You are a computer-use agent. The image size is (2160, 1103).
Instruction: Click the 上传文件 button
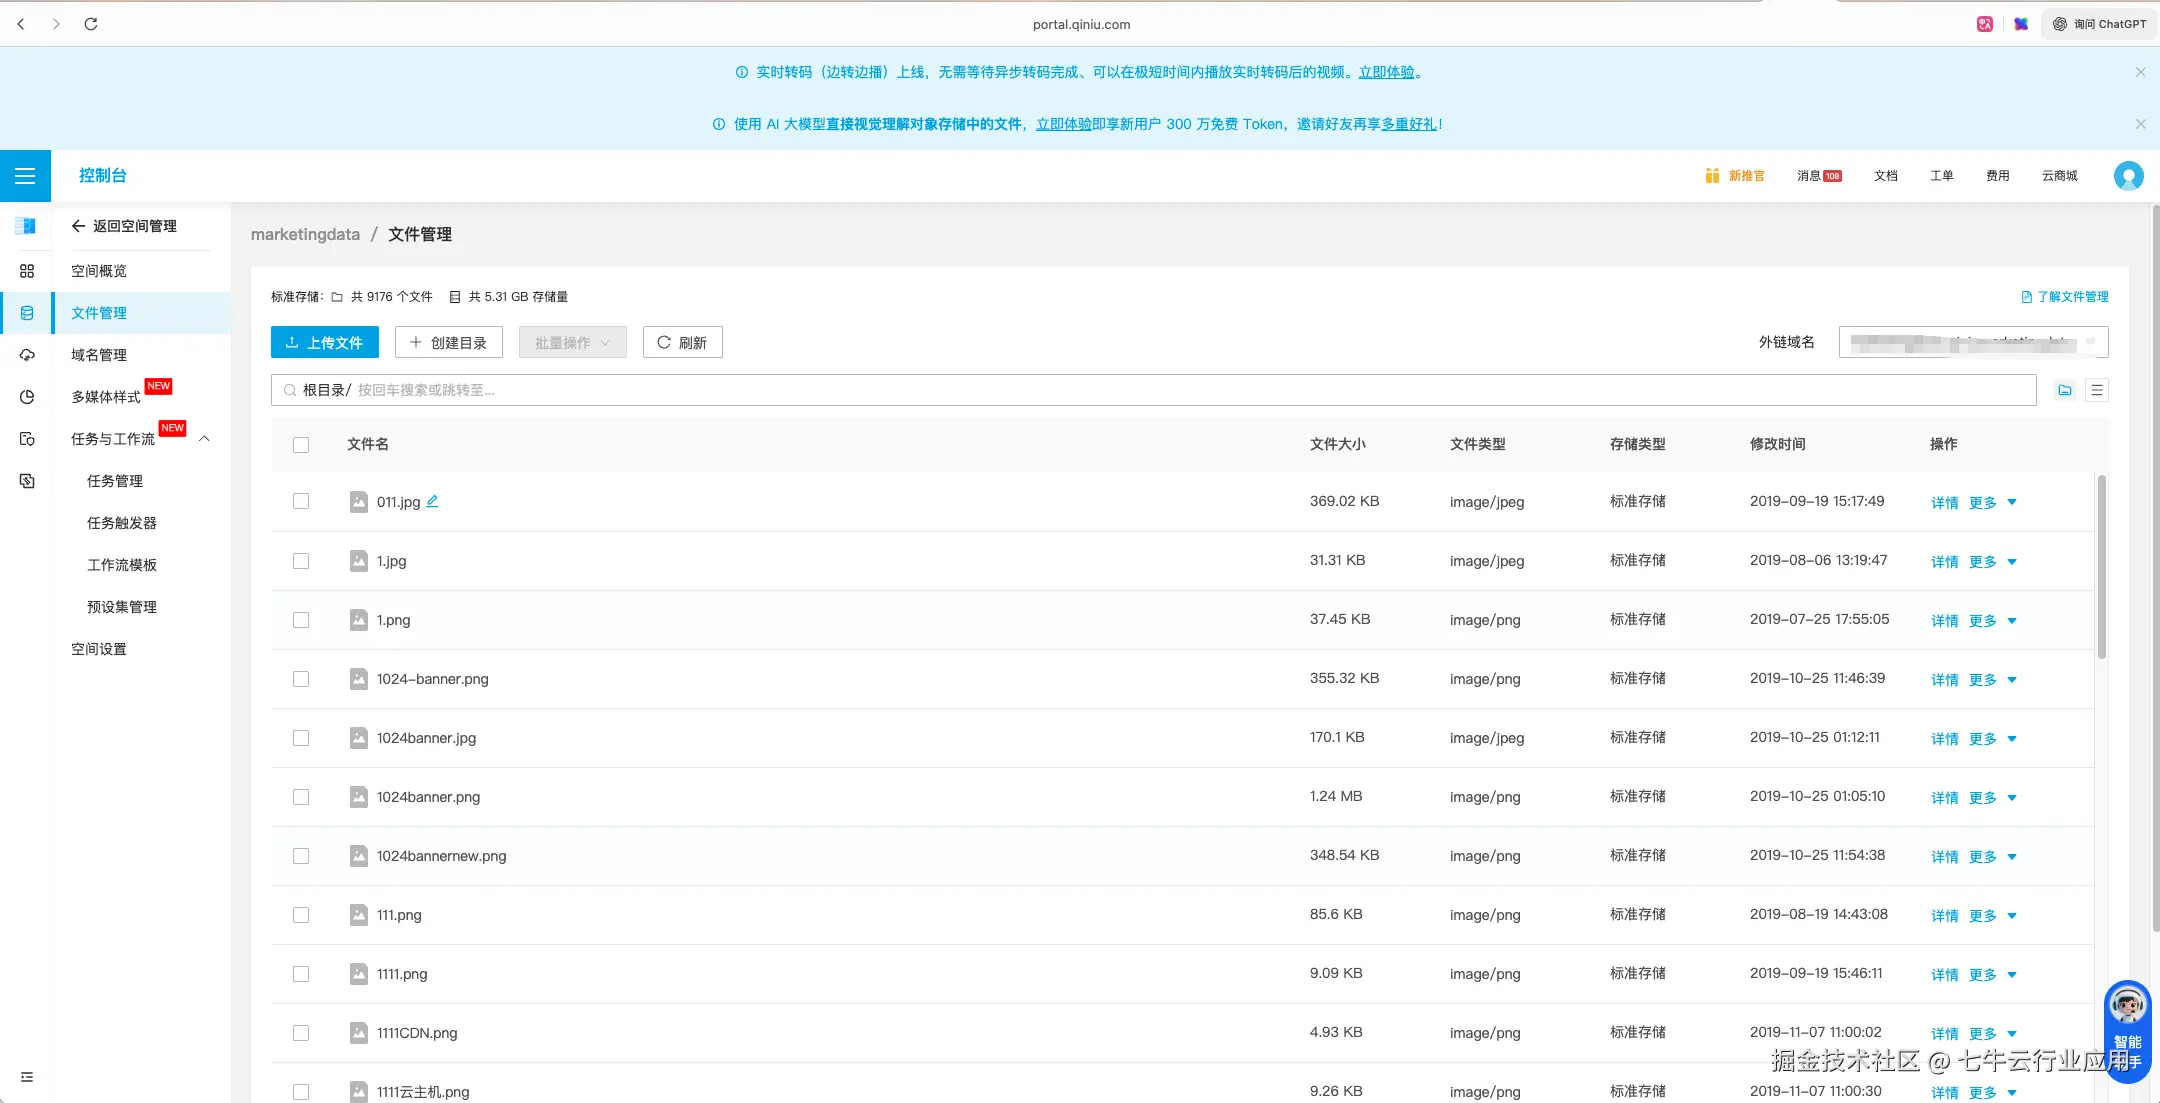(x=324, y=342)
